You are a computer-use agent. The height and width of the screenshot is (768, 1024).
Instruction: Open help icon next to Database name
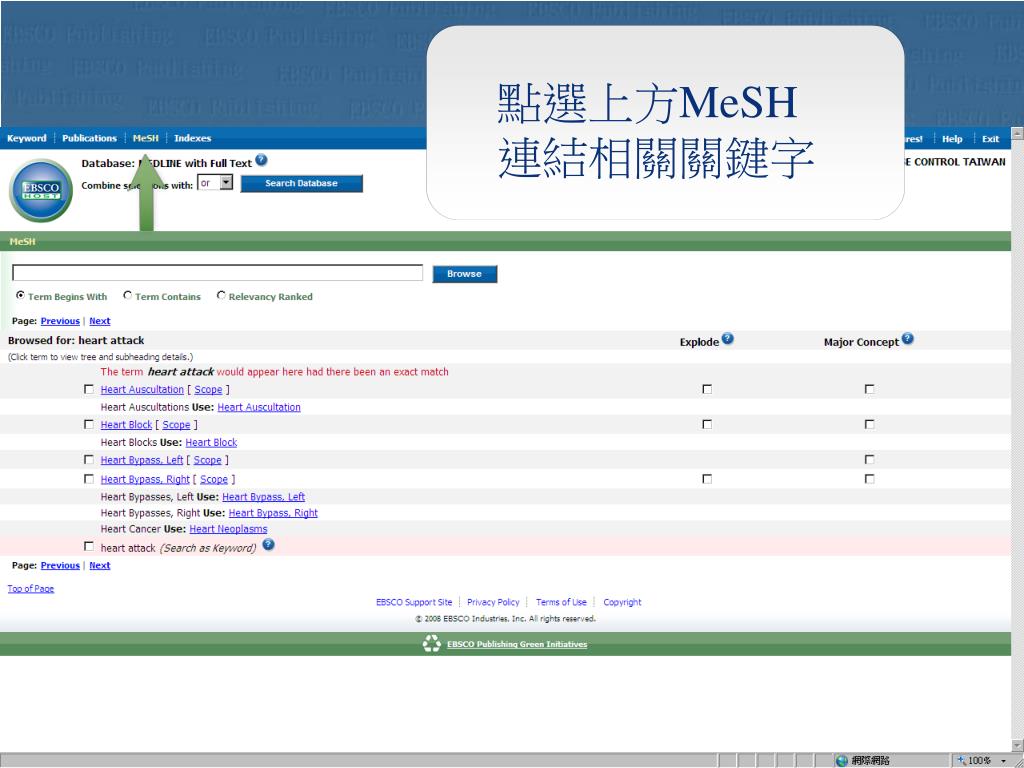point(261,160)
